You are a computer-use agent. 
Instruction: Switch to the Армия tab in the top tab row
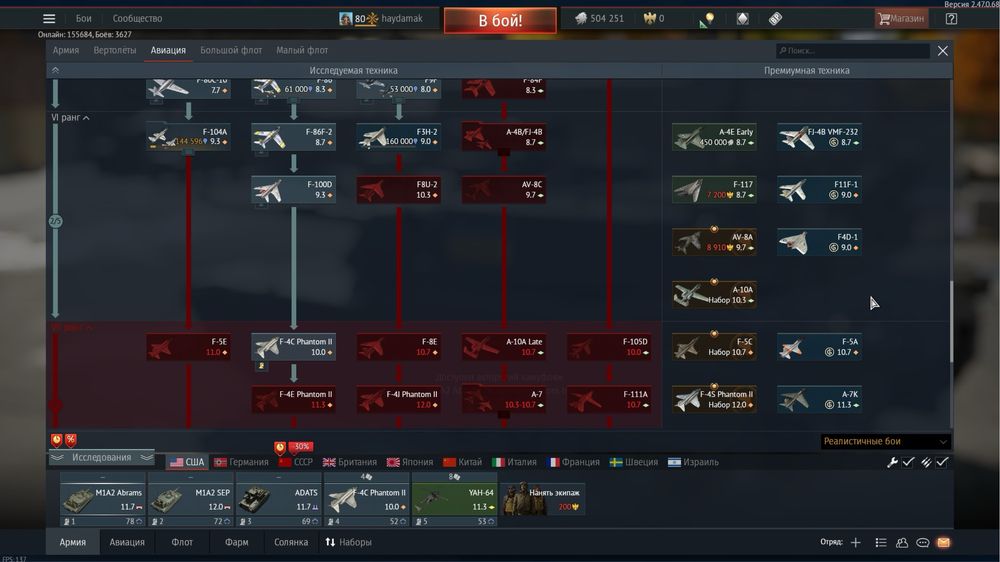pyautogui.click(x=66, y=50)
